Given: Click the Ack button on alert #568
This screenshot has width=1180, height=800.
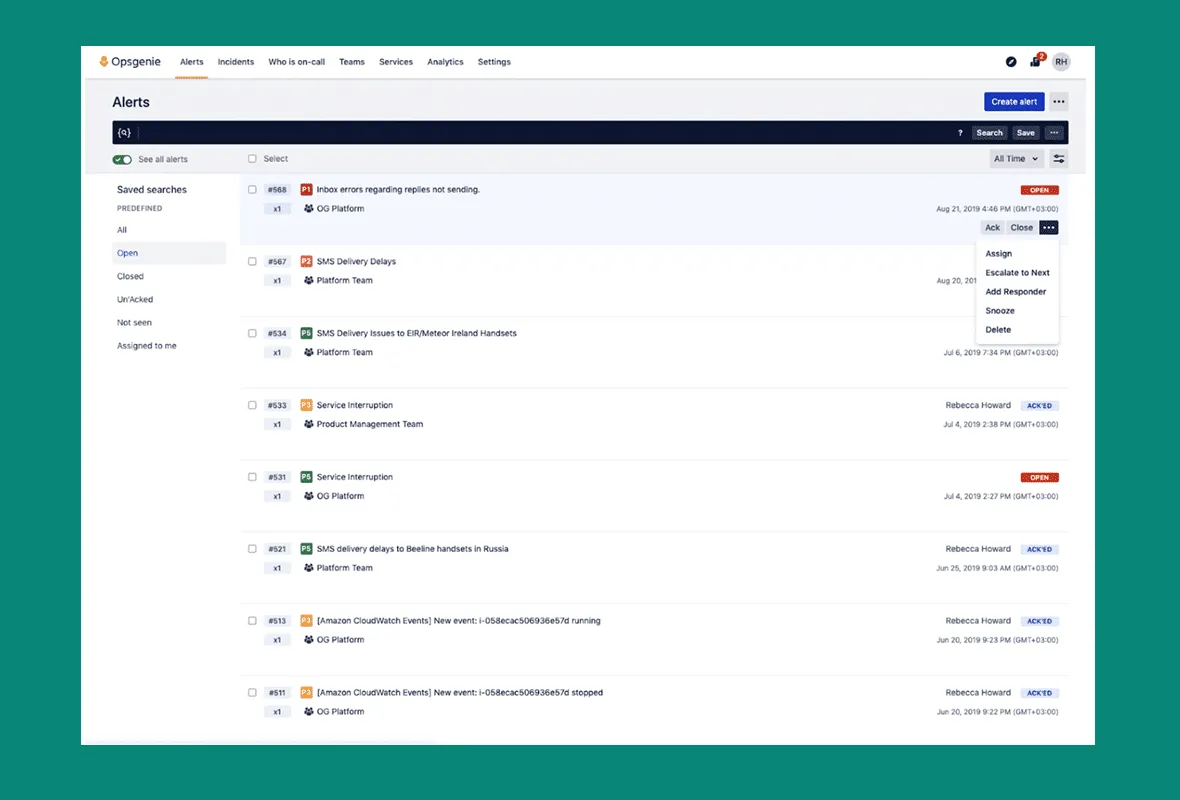Looking at the screenshot, I should (x=992, y=228).
